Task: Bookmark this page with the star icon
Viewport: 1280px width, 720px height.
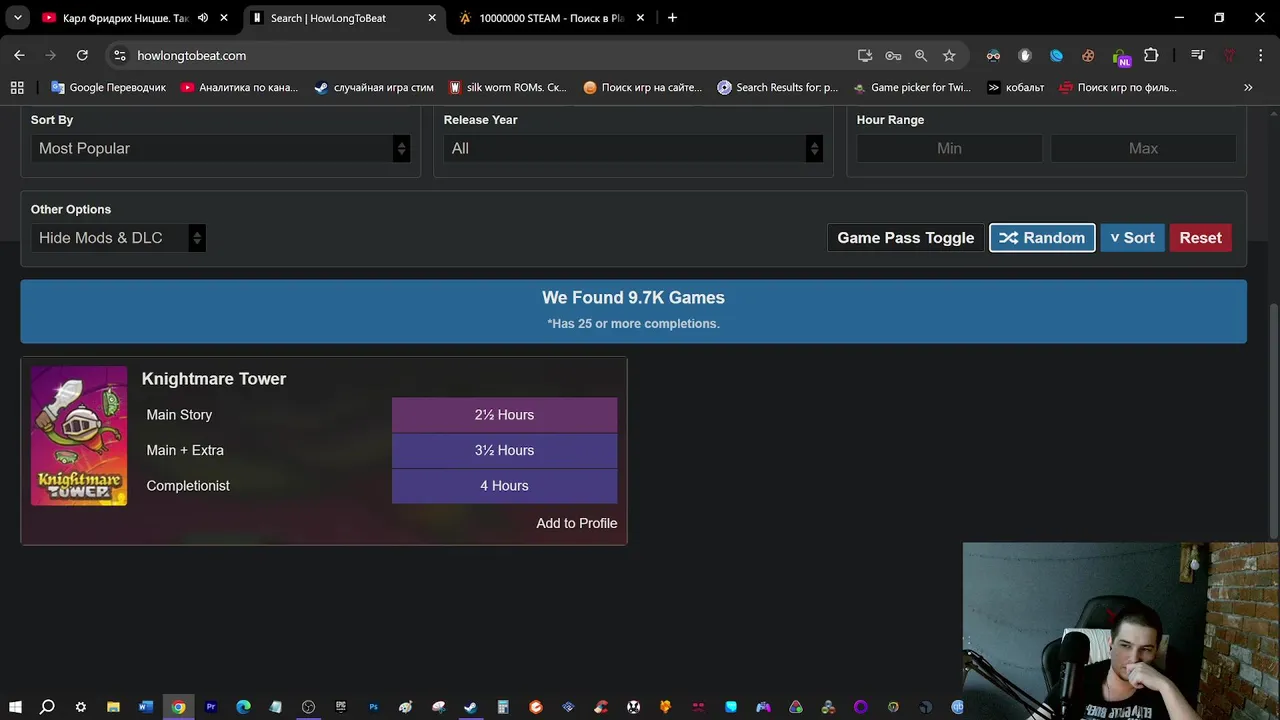Action: click(949, 56)
